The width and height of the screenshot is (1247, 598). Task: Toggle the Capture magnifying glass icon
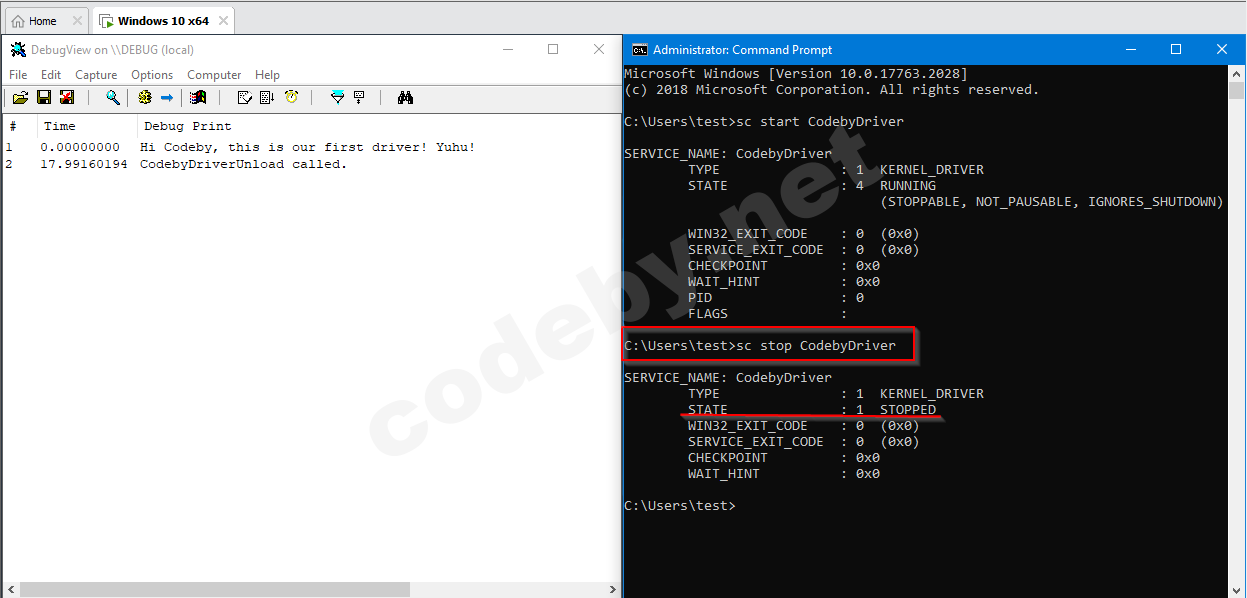click(x=113, y=97)
